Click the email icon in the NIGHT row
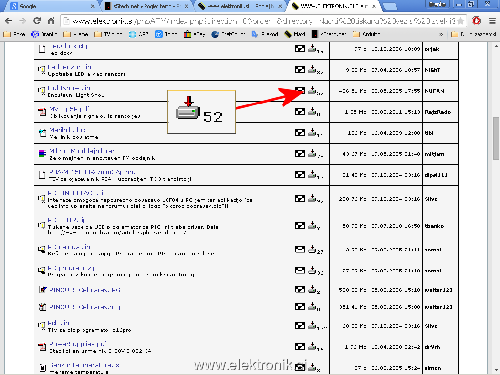The image size is (500, 375). [300, 70]
